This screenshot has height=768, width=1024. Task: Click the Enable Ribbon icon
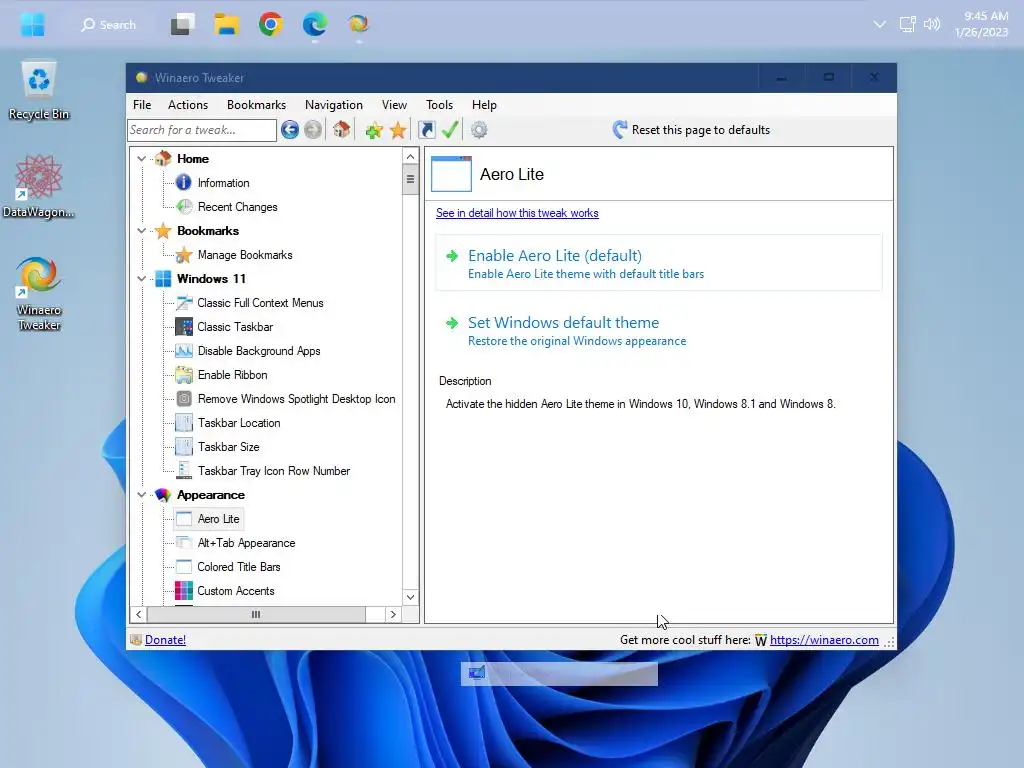tap(184, 375)
